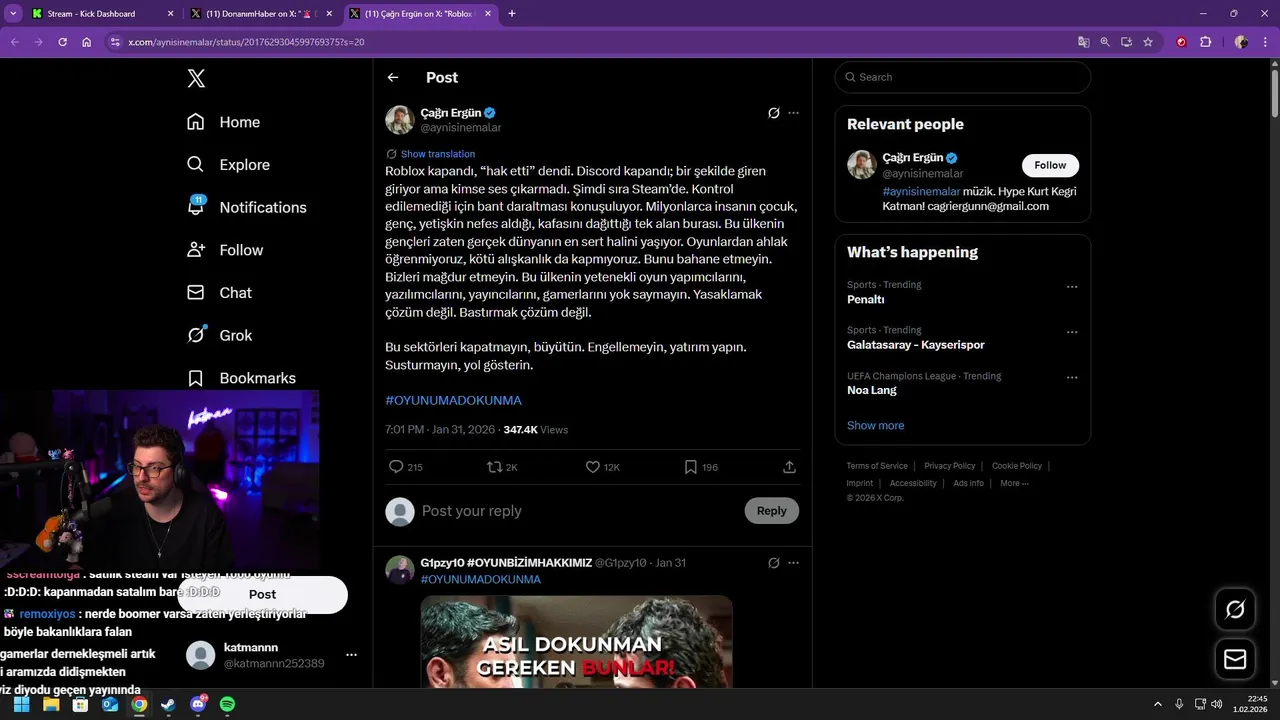Open the Privacy Policy link
The height and width of the screenshot is (720, 1280).
click(949, 466)
